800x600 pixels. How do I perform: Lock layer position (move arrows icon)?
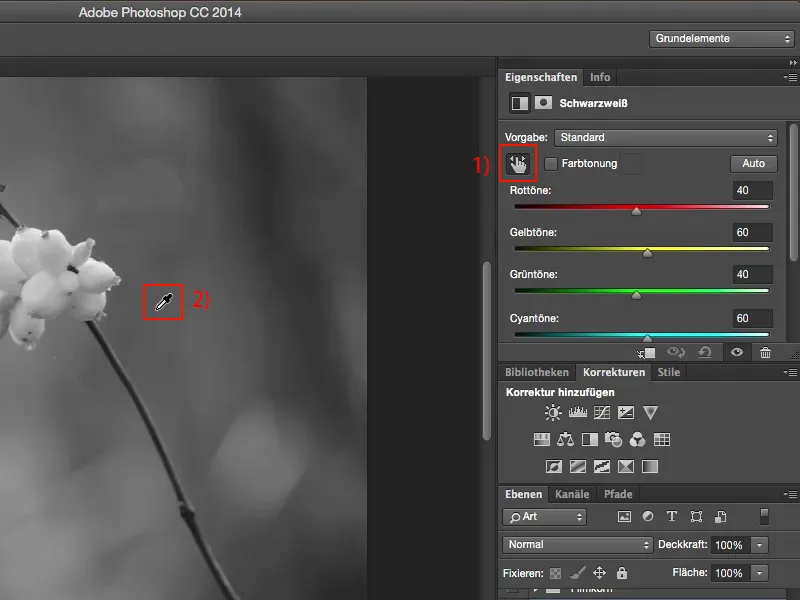599,572
